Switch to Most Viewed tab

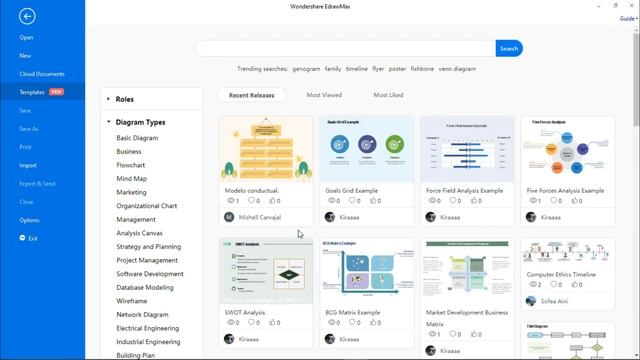324,95
